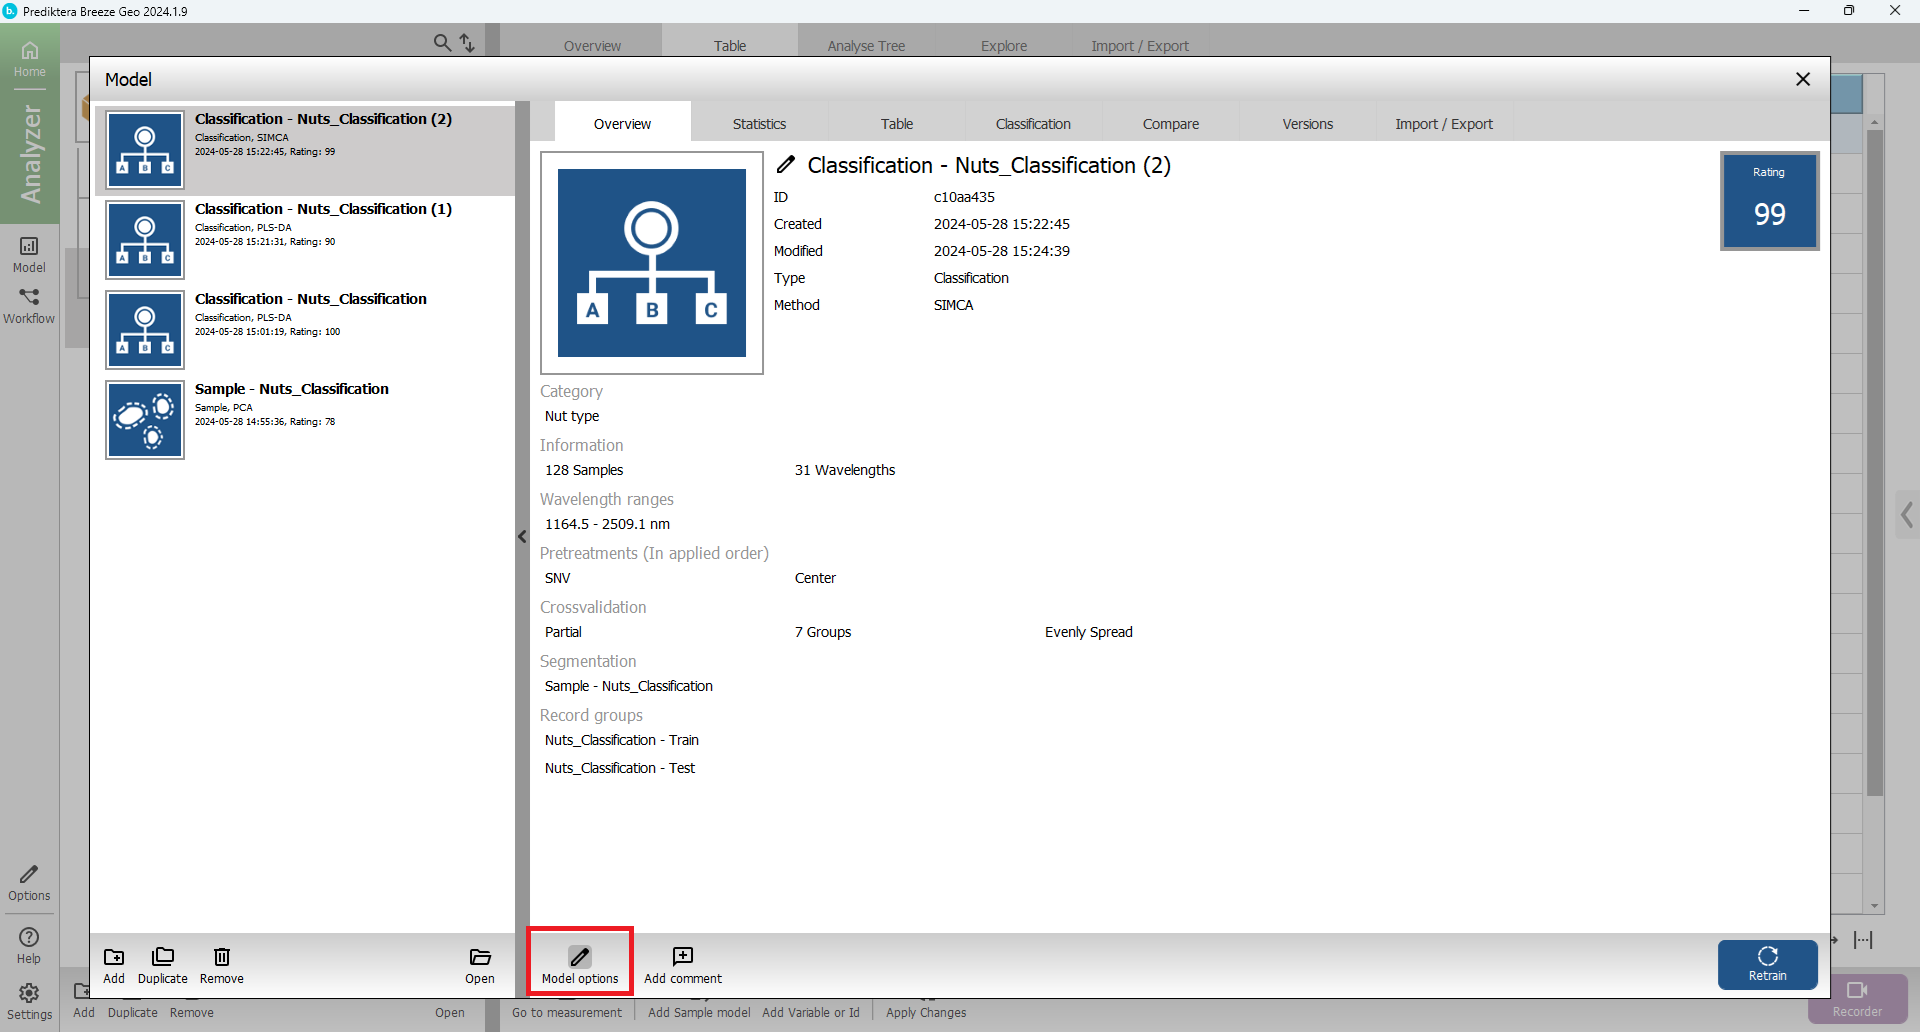Click the Model options pencil icon
This screenshot has height=1032, width=1920.
[580, 957]
